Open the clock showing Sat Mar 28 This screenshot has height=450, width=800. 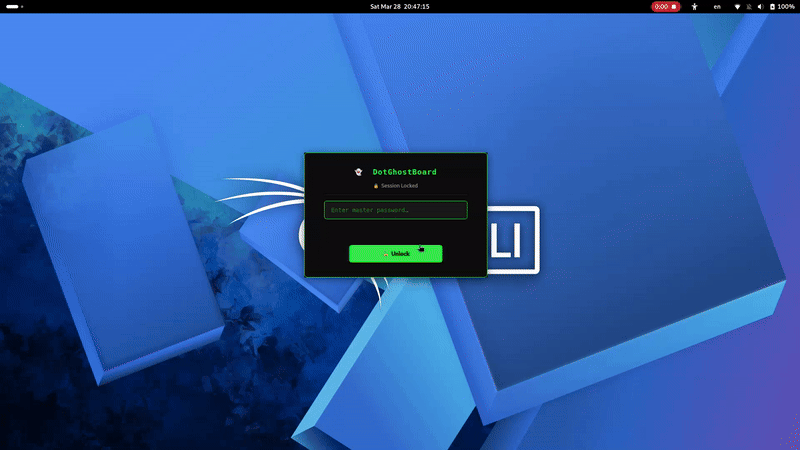coord(399,7)
